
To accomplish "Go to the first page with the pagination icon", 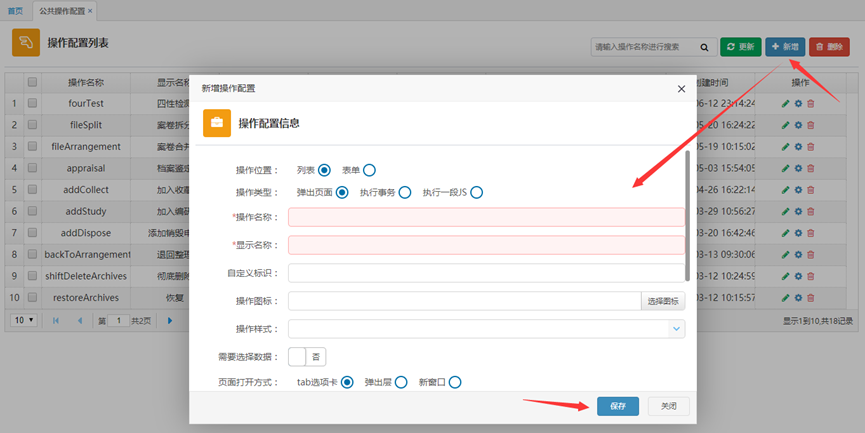I will (56, 320).
